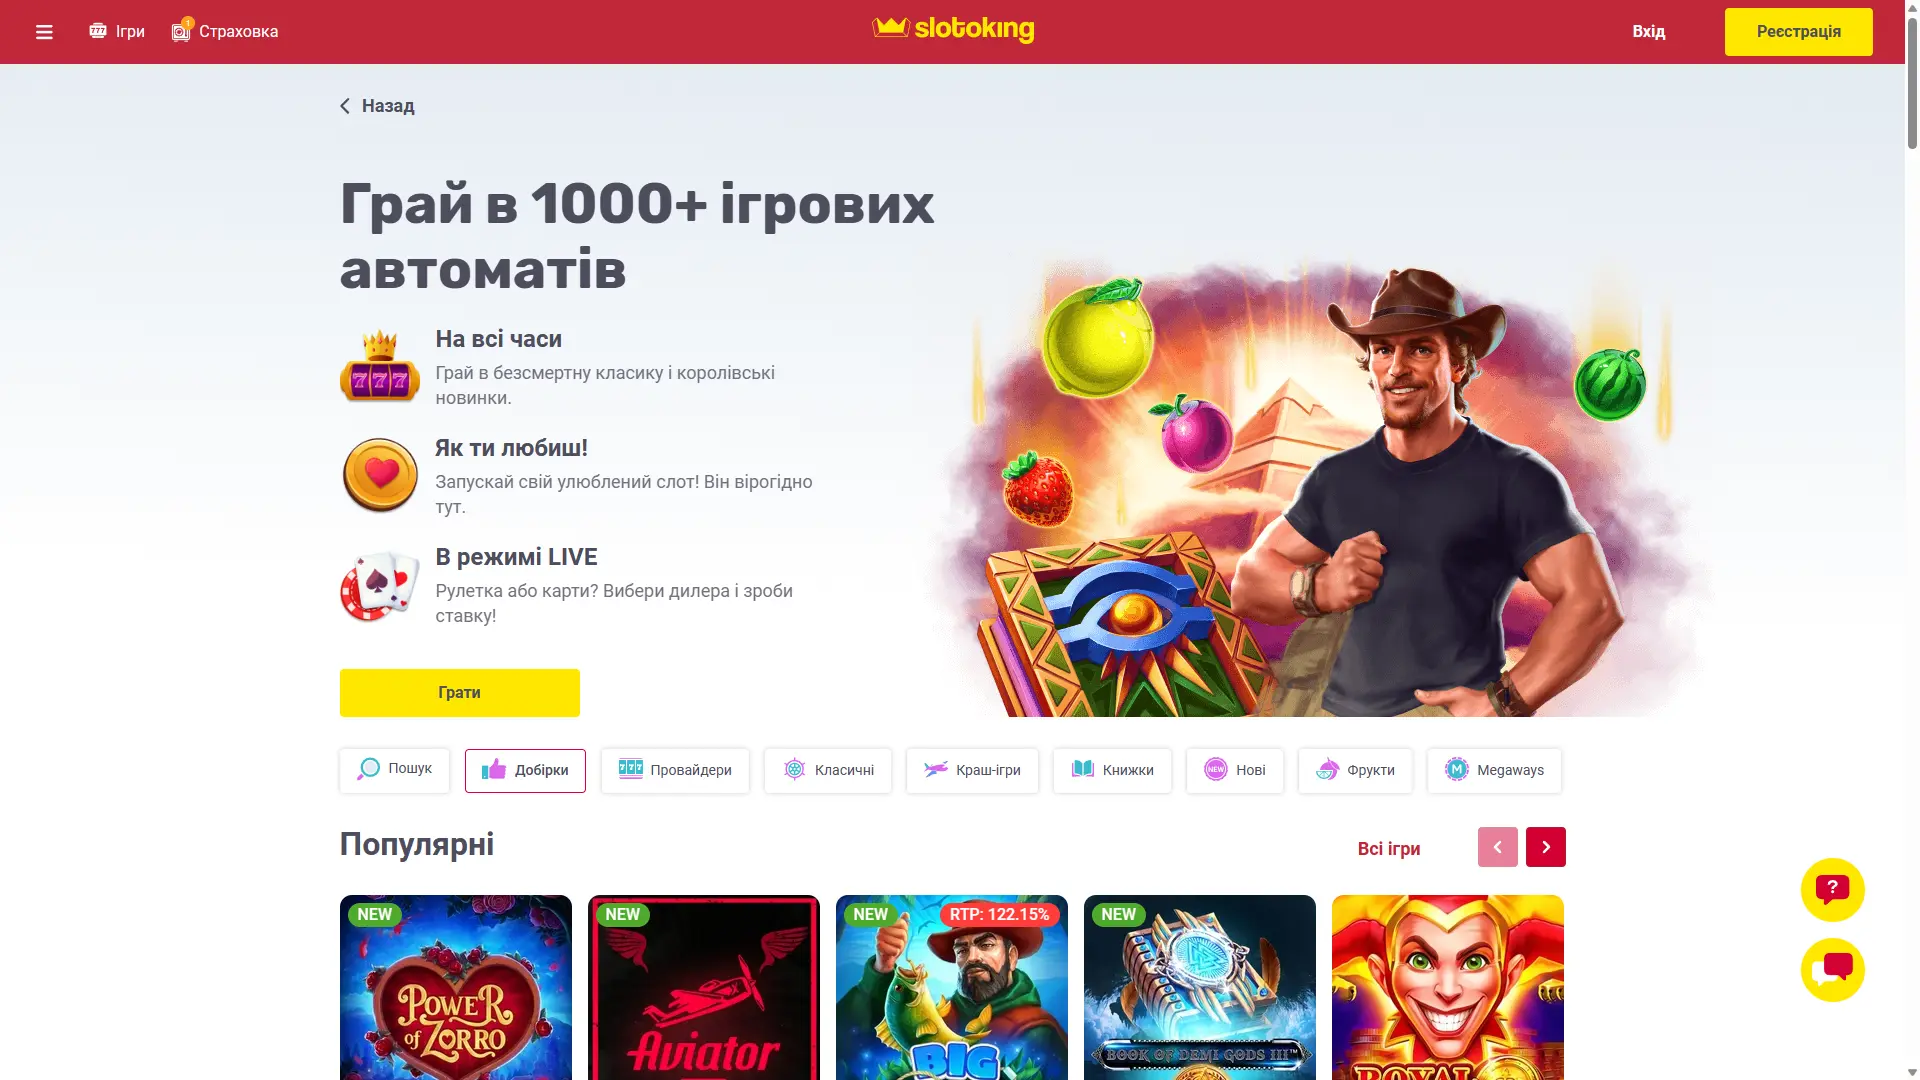Open the live chat bubble icon

pos(1832,969)
